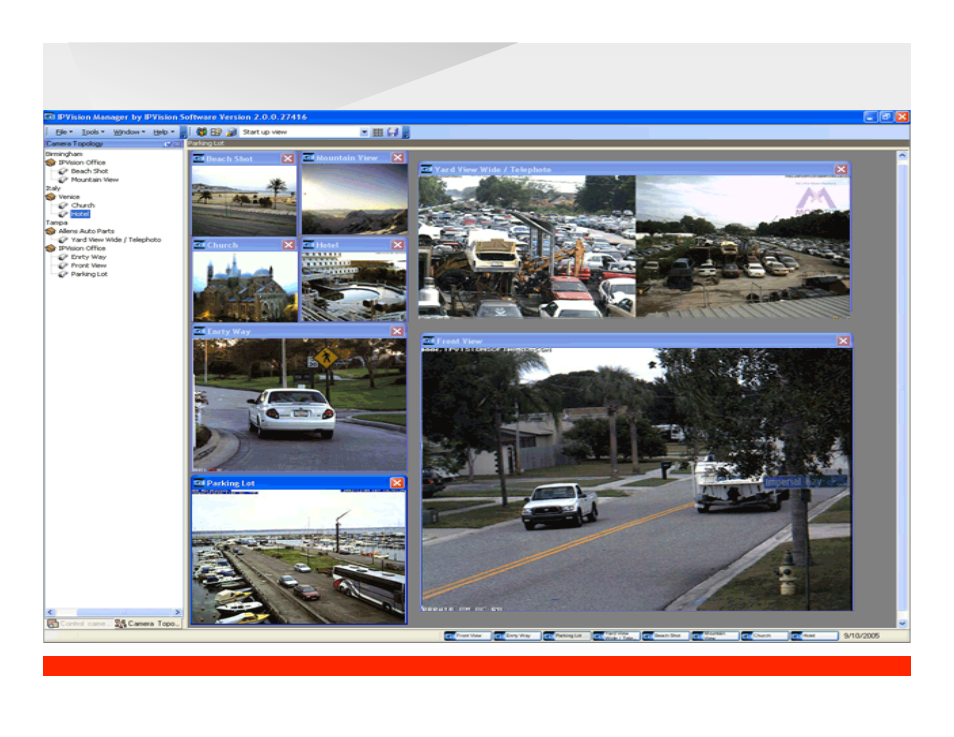954x737 pixels.
Task: Select Church camera in the tree
Action: pyautogui.click(x=83, y=205)
